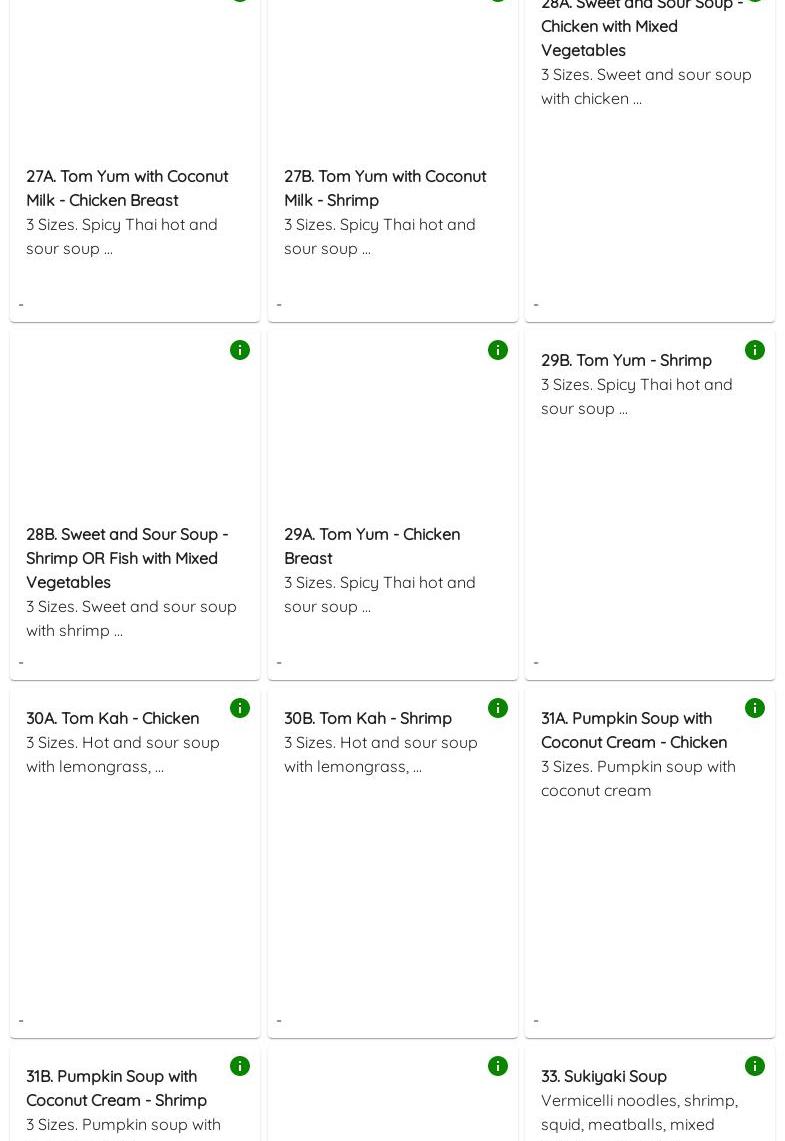Open info icon on 29A. Tom Yum Chicken Breast card
This screenshot has width=785, height=1141.
498,350
